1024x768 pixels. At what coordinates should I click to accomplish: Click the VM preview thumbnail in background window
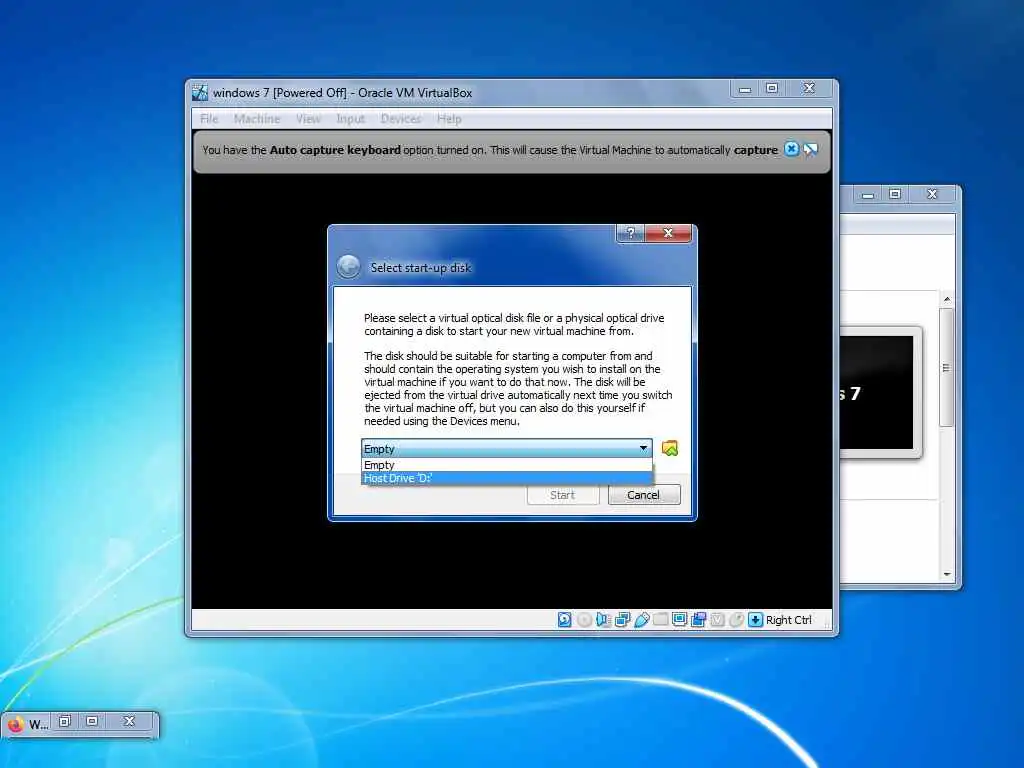click(878, 392)
